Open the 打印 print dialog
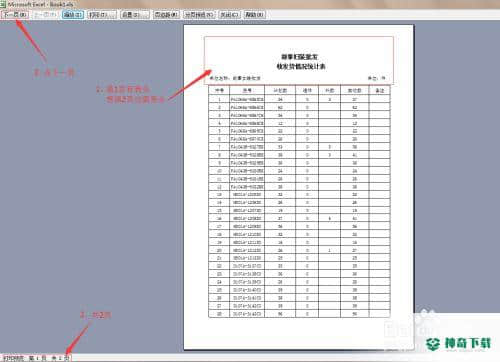500x362 pixels. (102, 15)
